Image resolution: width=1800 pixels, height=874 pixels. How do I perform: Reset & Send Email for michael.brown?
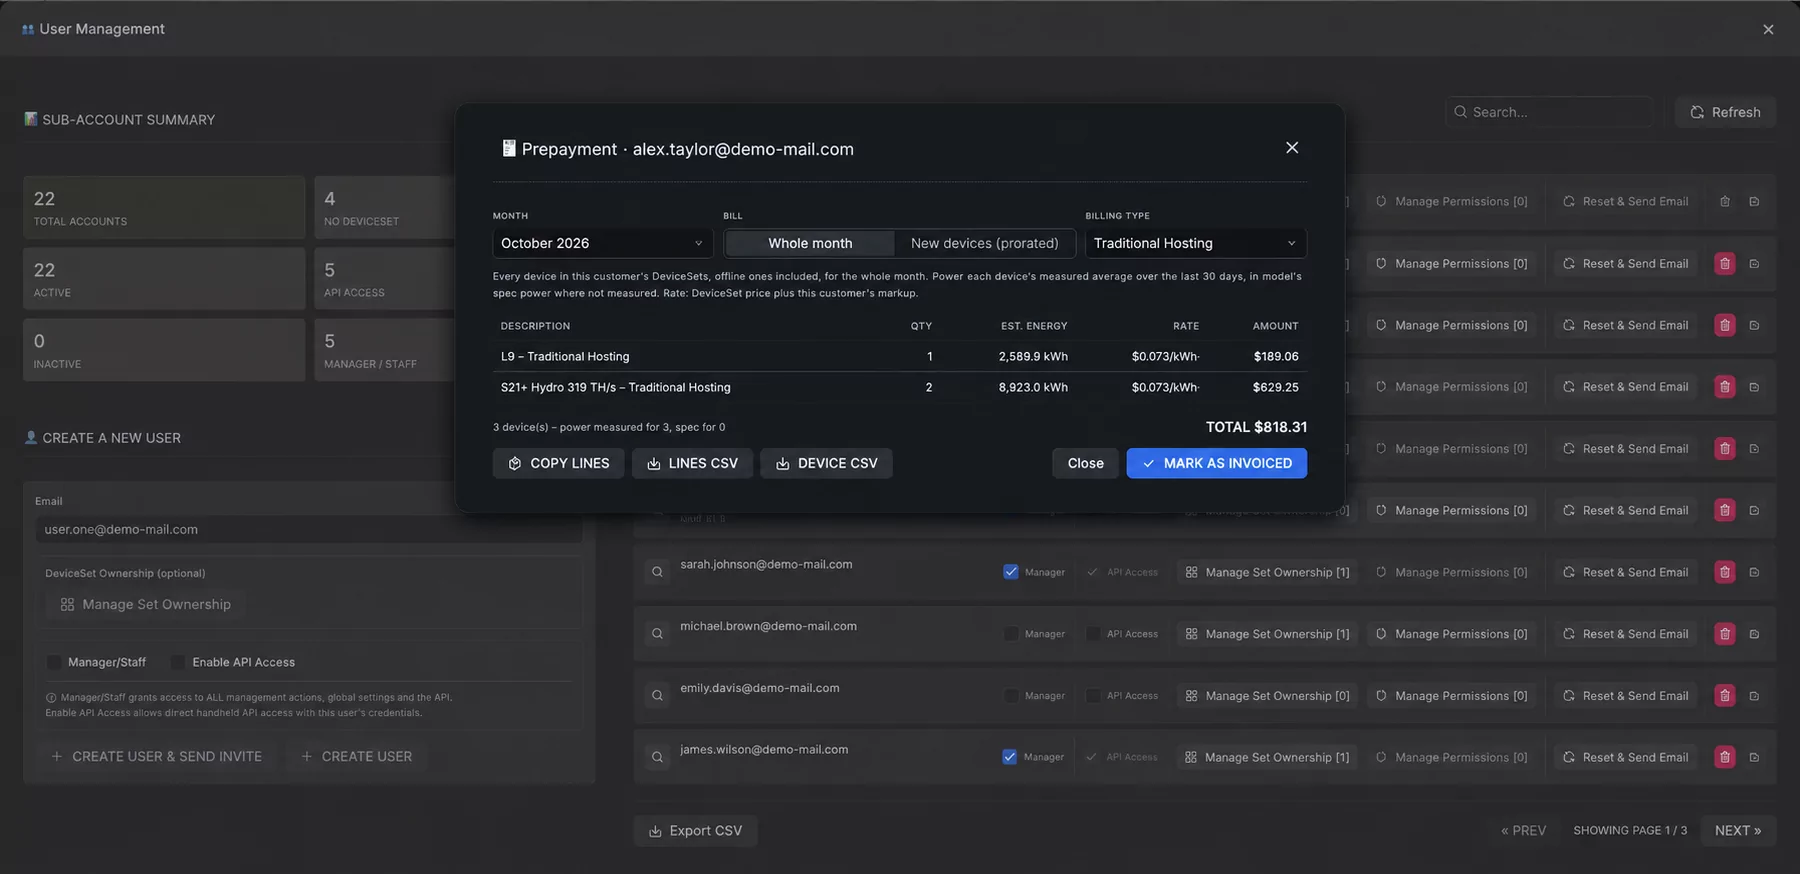pyautogui.click(x=1626, y=634)
